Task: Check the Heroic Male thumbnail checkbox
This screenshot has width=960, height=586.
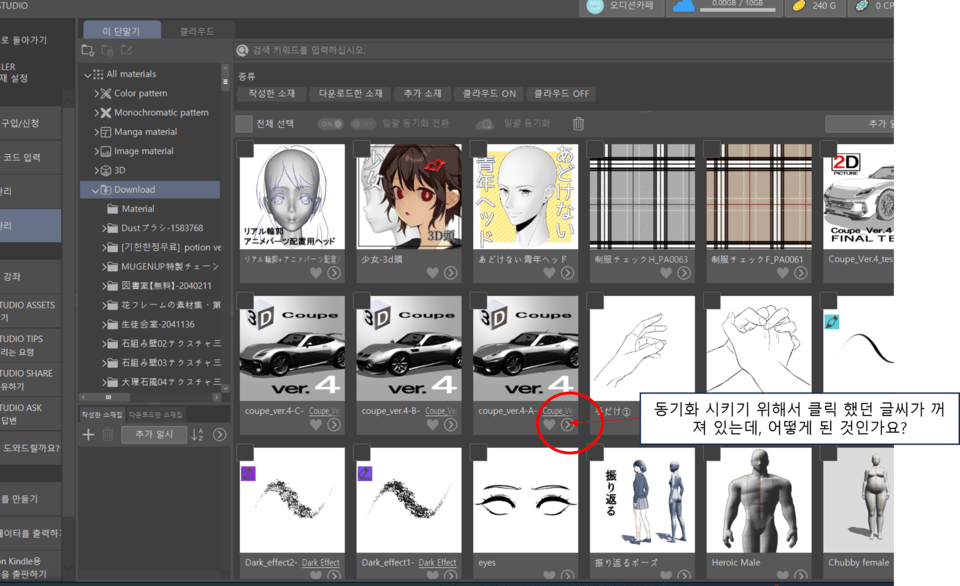Action: tap(711, 452)
